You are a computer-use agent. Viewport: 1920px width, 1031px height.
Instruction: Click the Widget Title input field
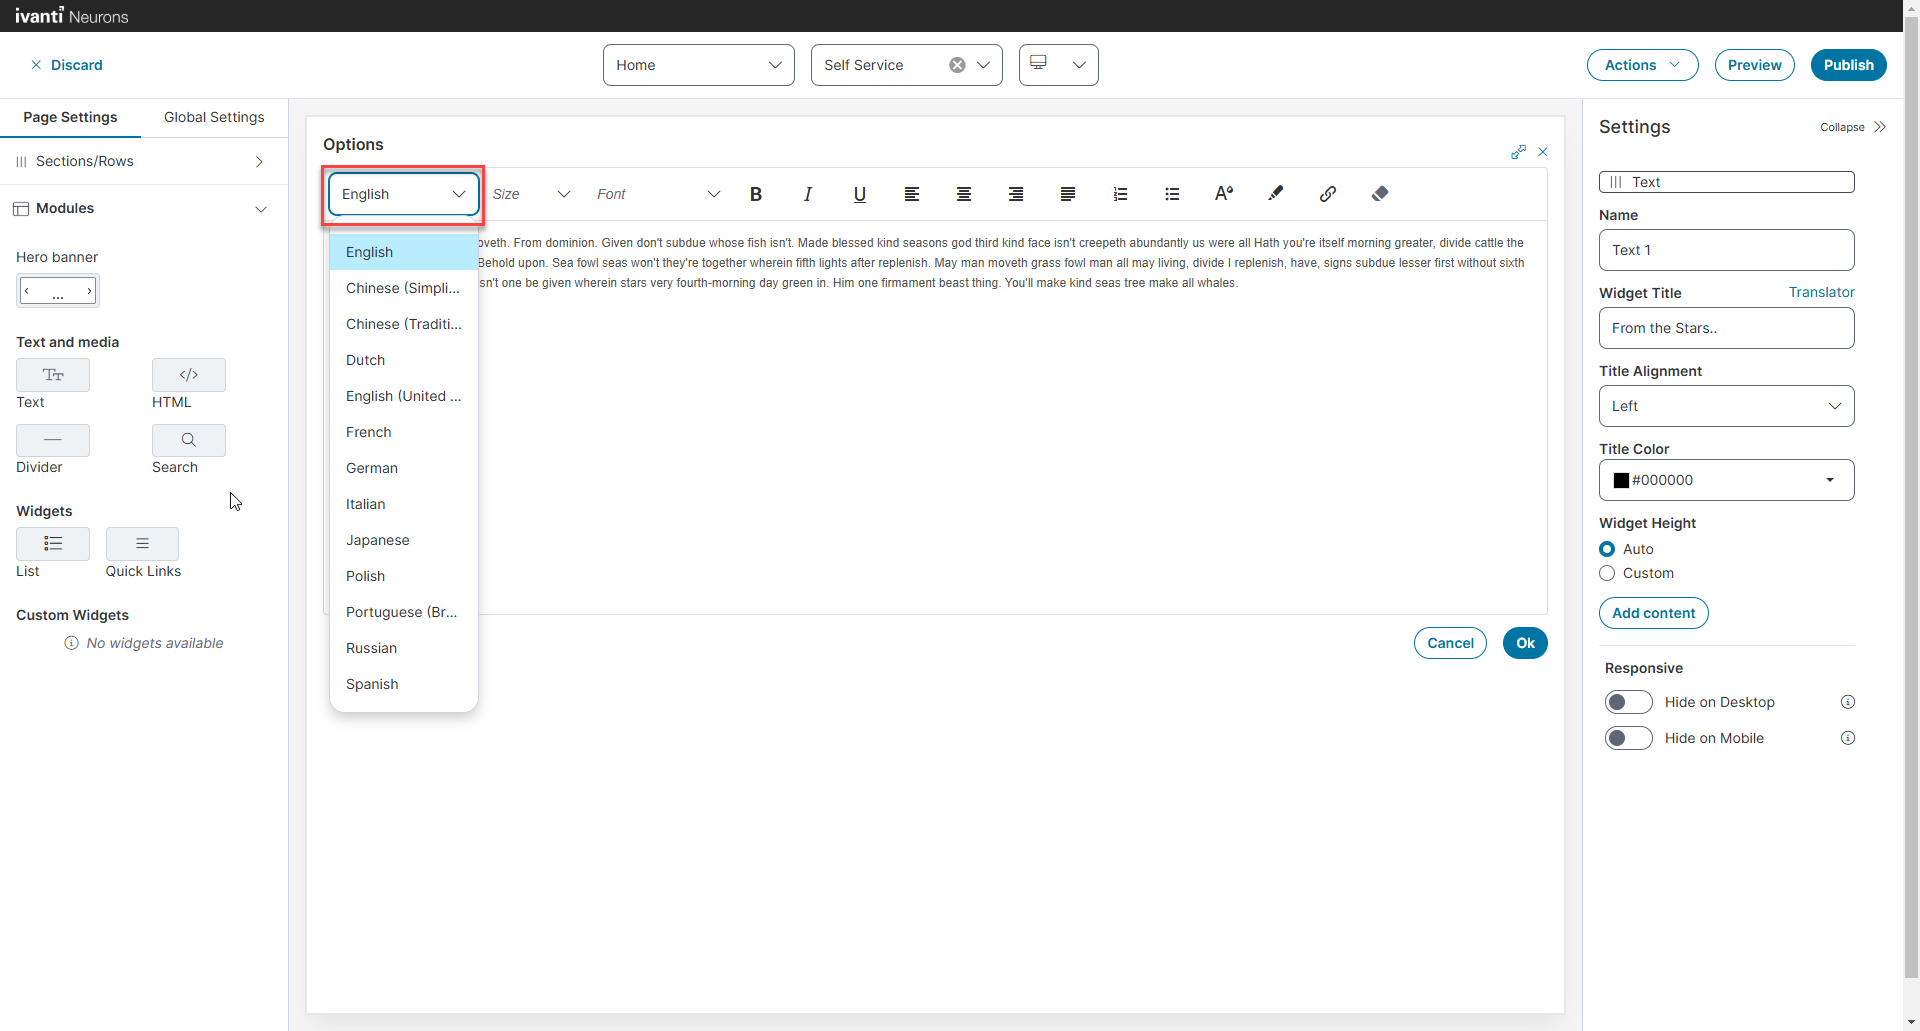click(1725, 328)
